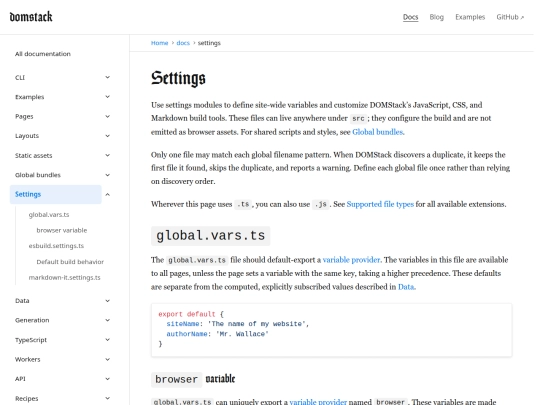Expand the Workers section chevron

107,359
